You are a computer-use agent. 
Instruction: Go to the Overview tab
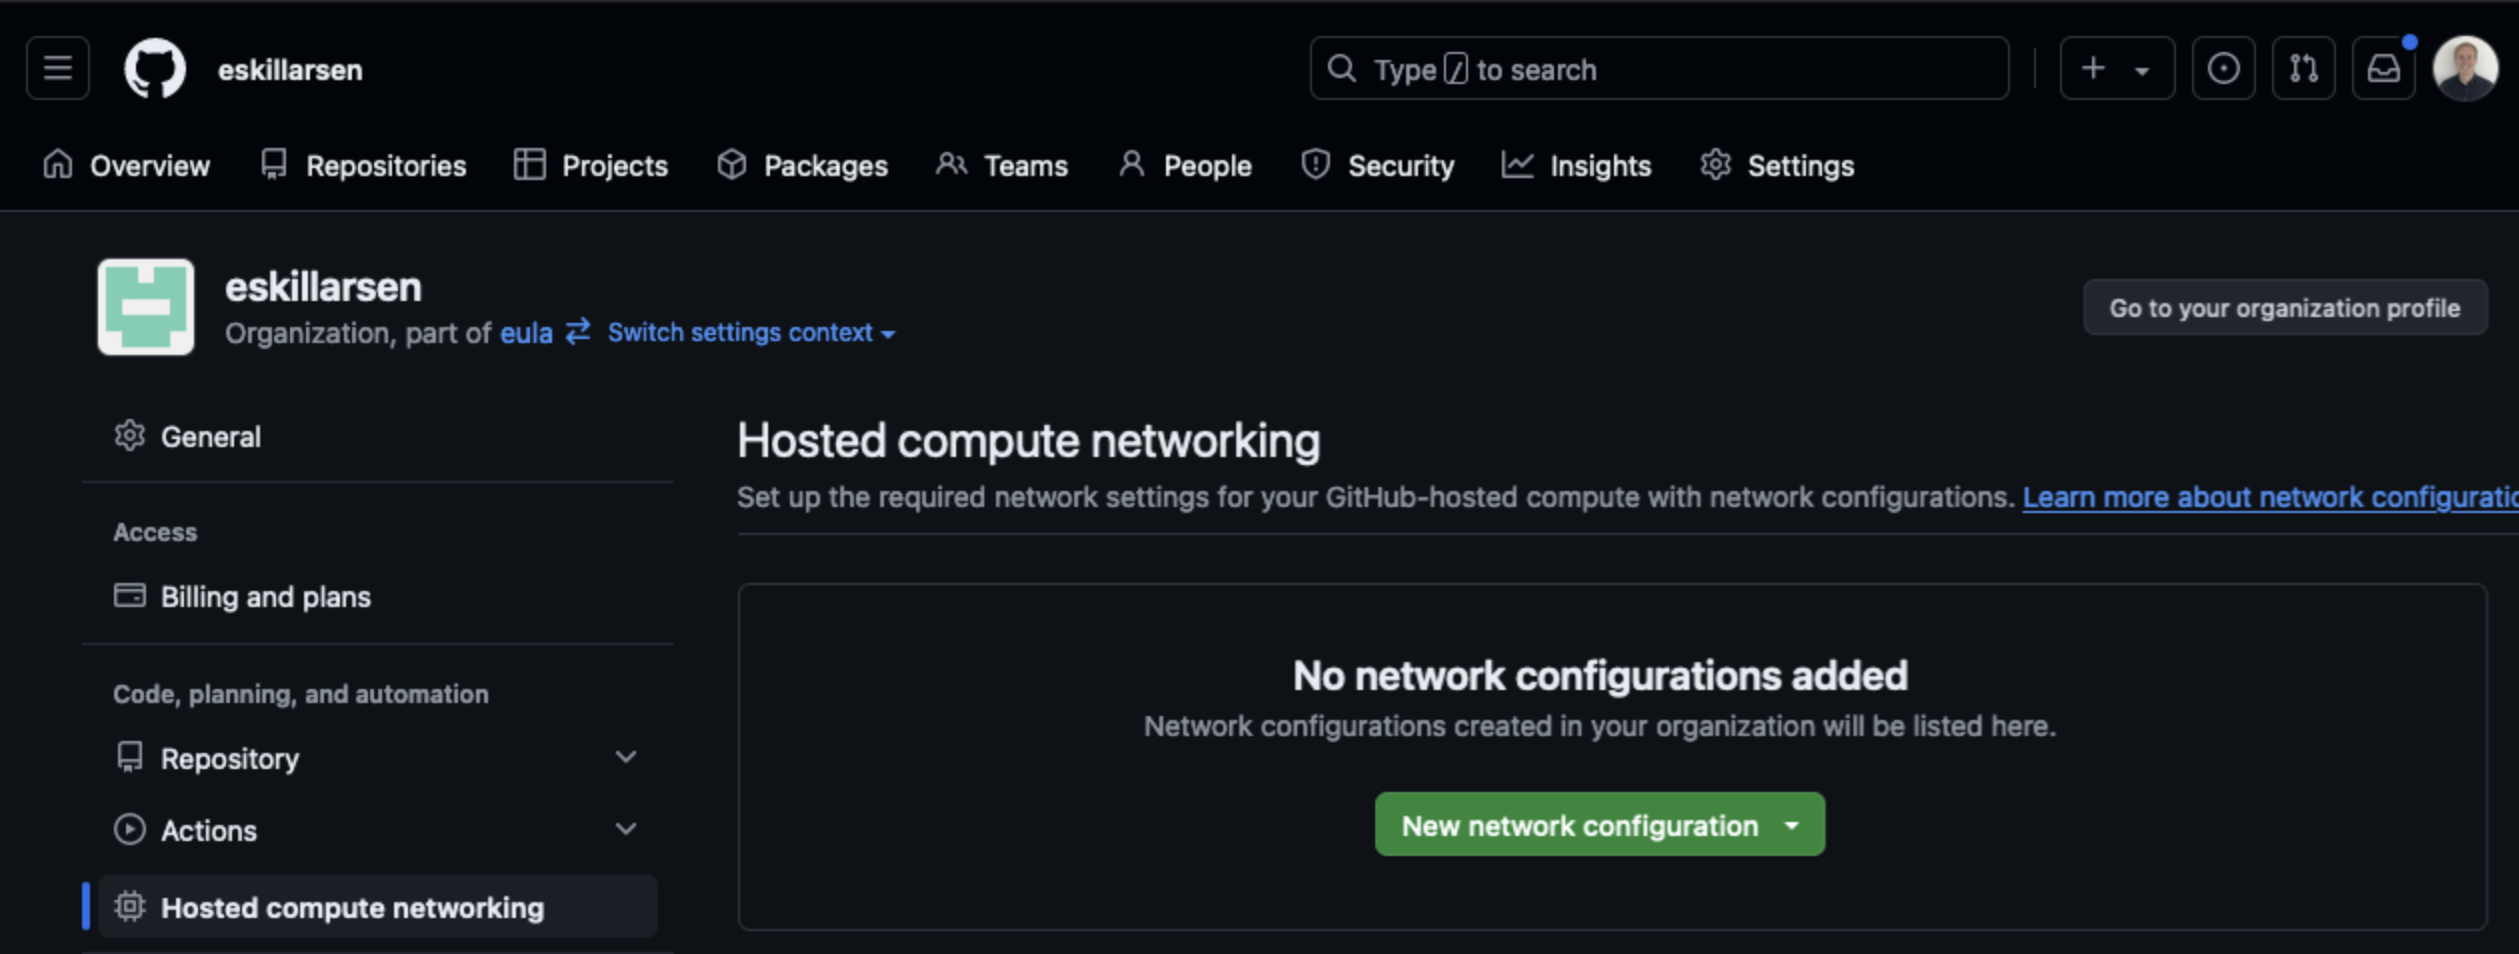(x=127, y=166)
